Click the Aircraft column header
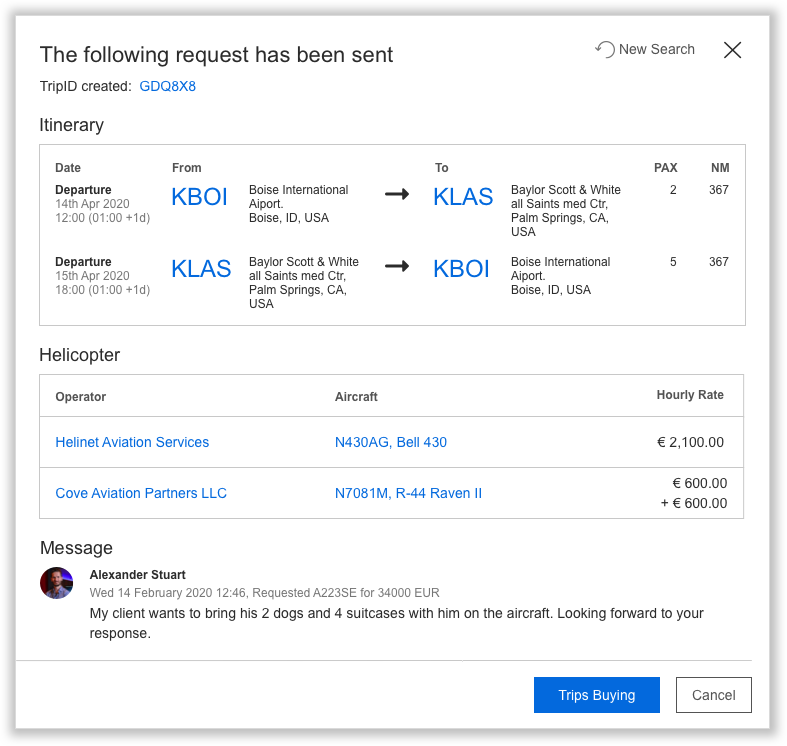The height and width of the screenshot is (746, 787). pos(356,397)
